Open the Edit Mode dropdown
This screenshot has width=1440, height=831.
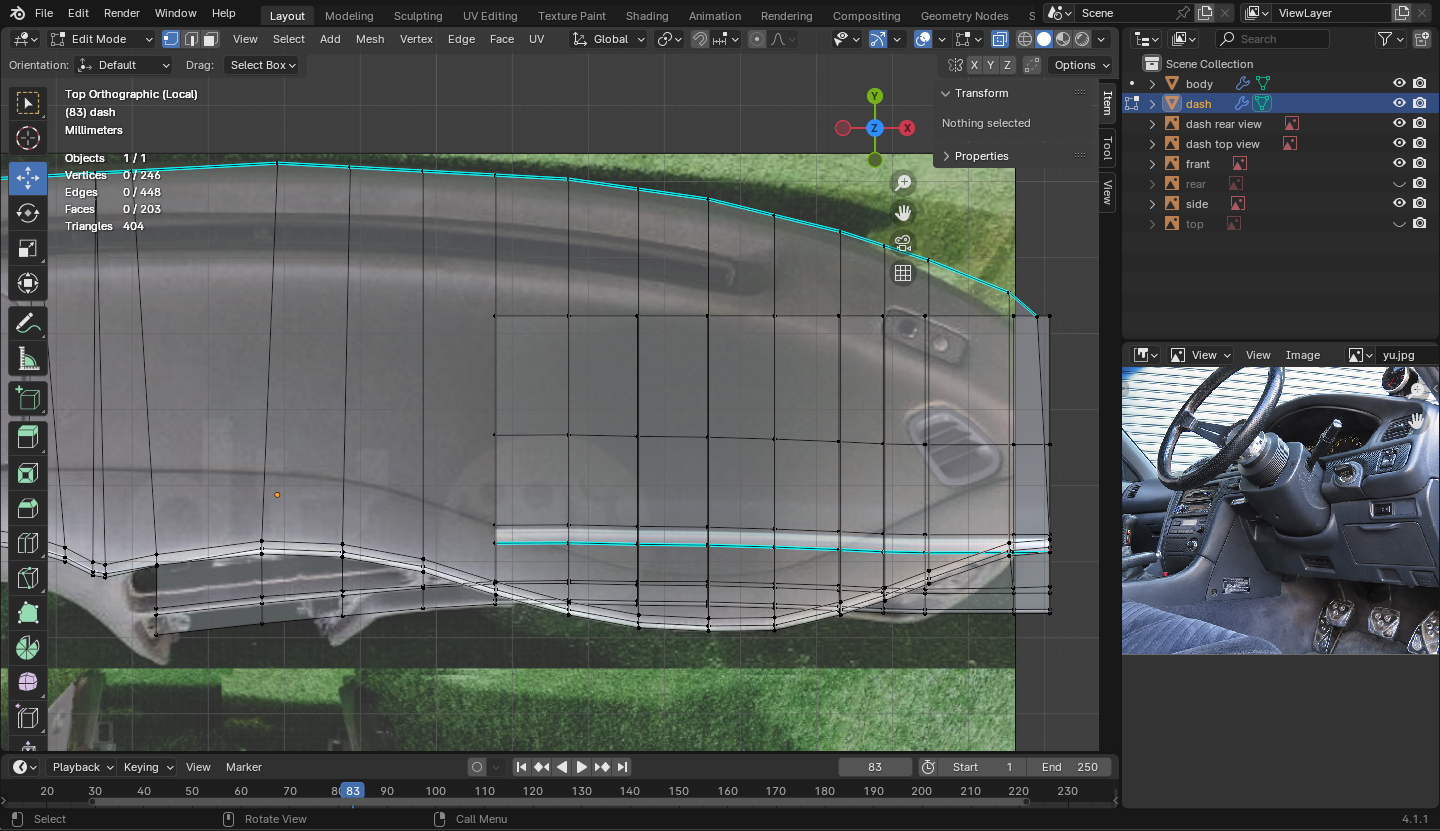coord(102,39)
